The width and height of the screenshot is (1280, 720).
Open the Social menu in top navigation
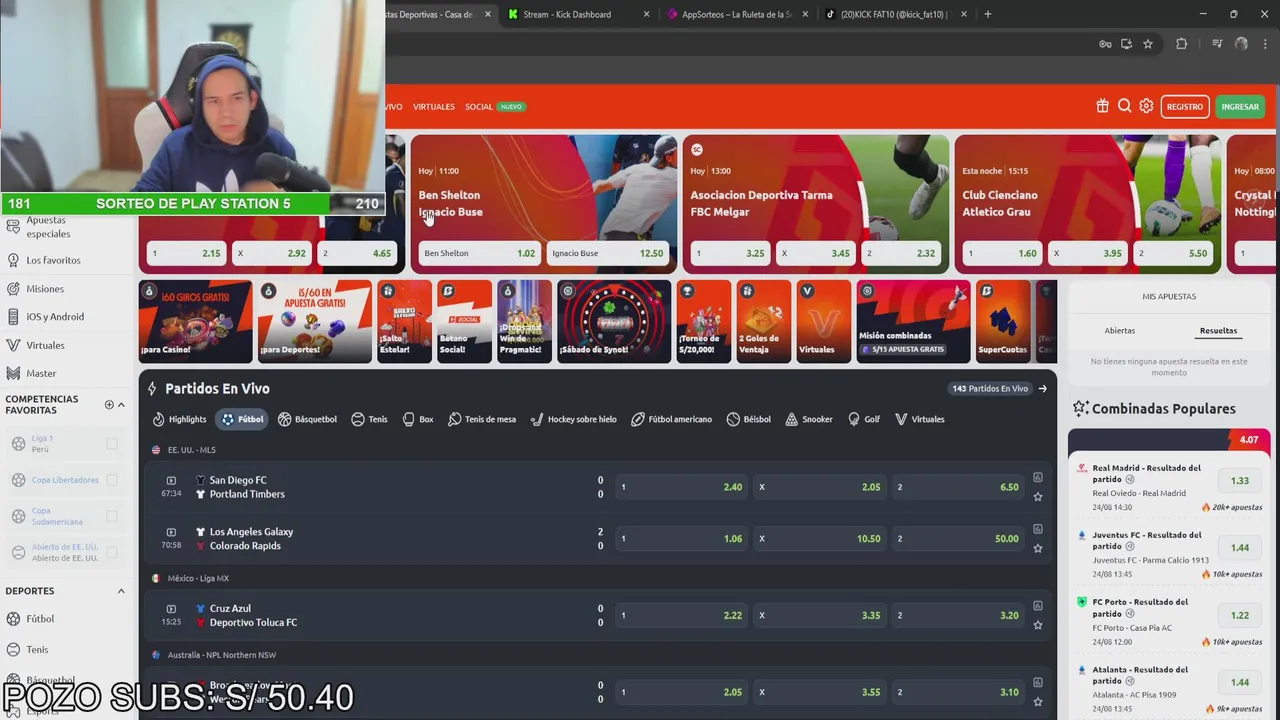point(479,107)
